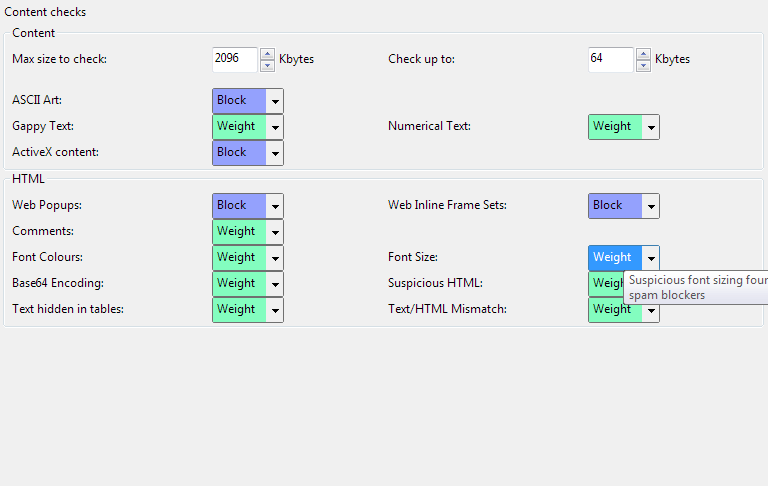Viewport: 768px width, 486px height.
Task: Click the Web Popups Block value box
Action: point(238,206)
